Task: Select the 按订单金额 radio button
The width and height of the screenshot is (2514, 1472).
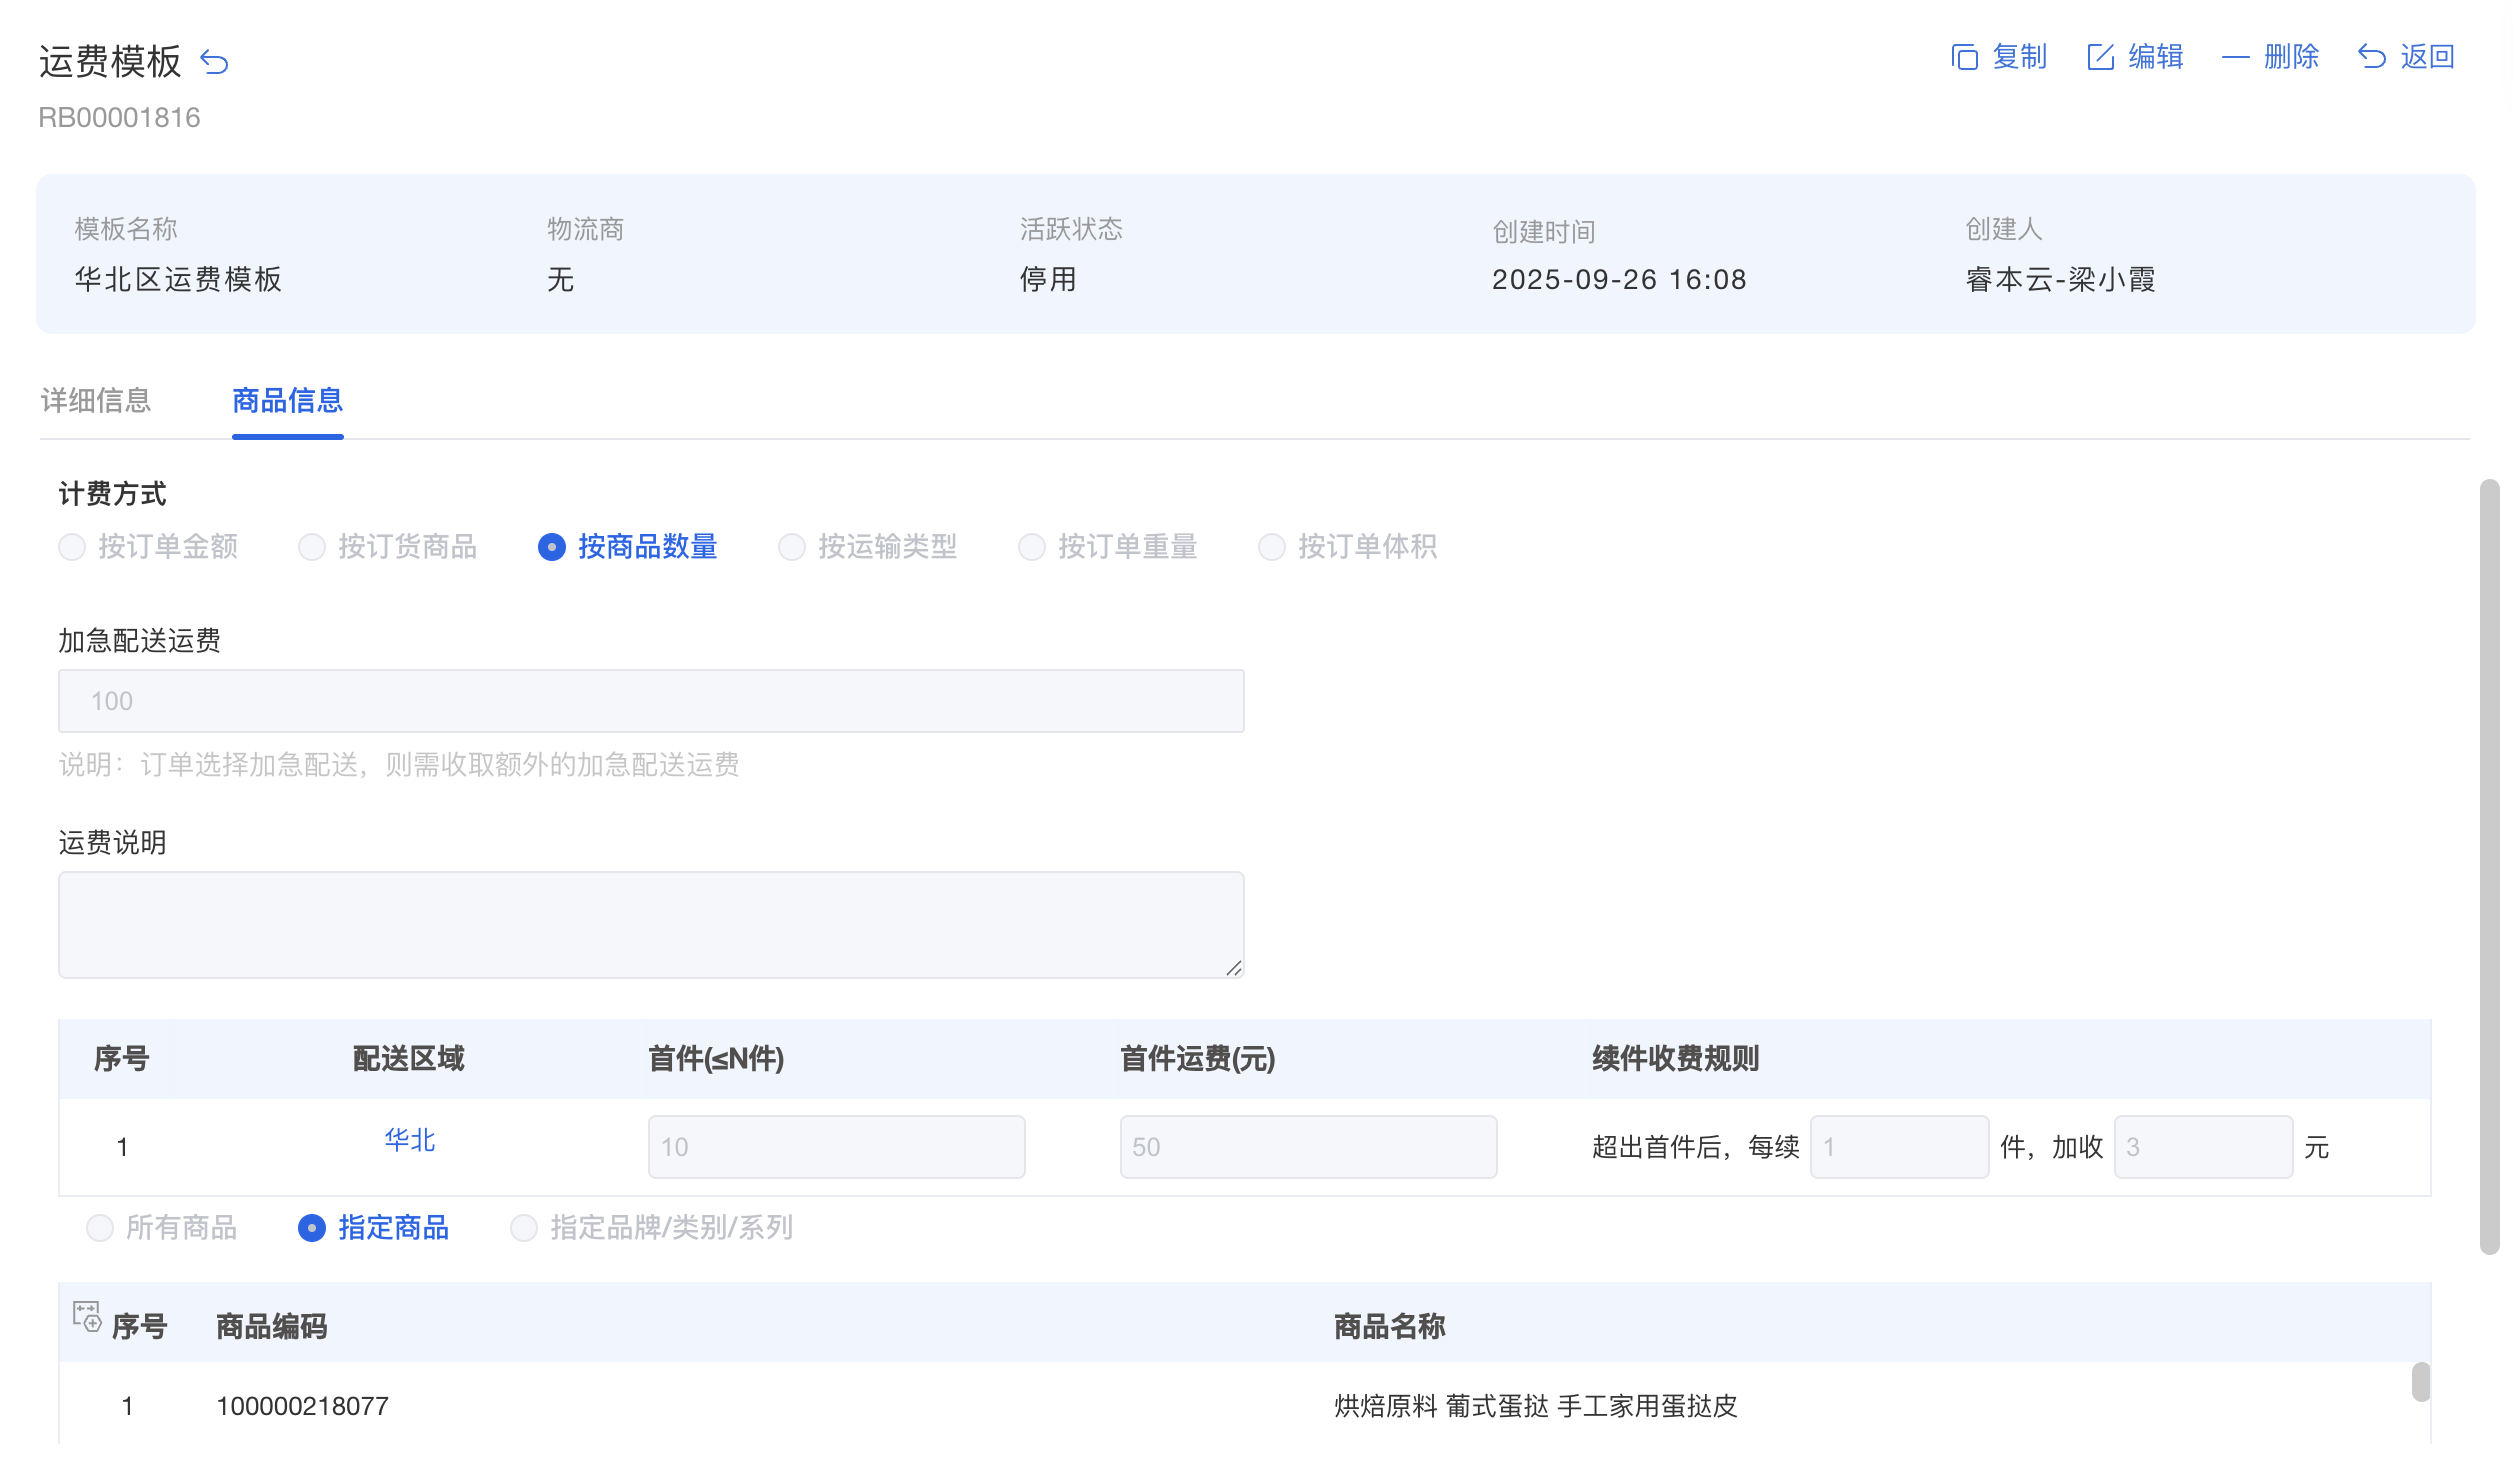Action: point(72,547)
